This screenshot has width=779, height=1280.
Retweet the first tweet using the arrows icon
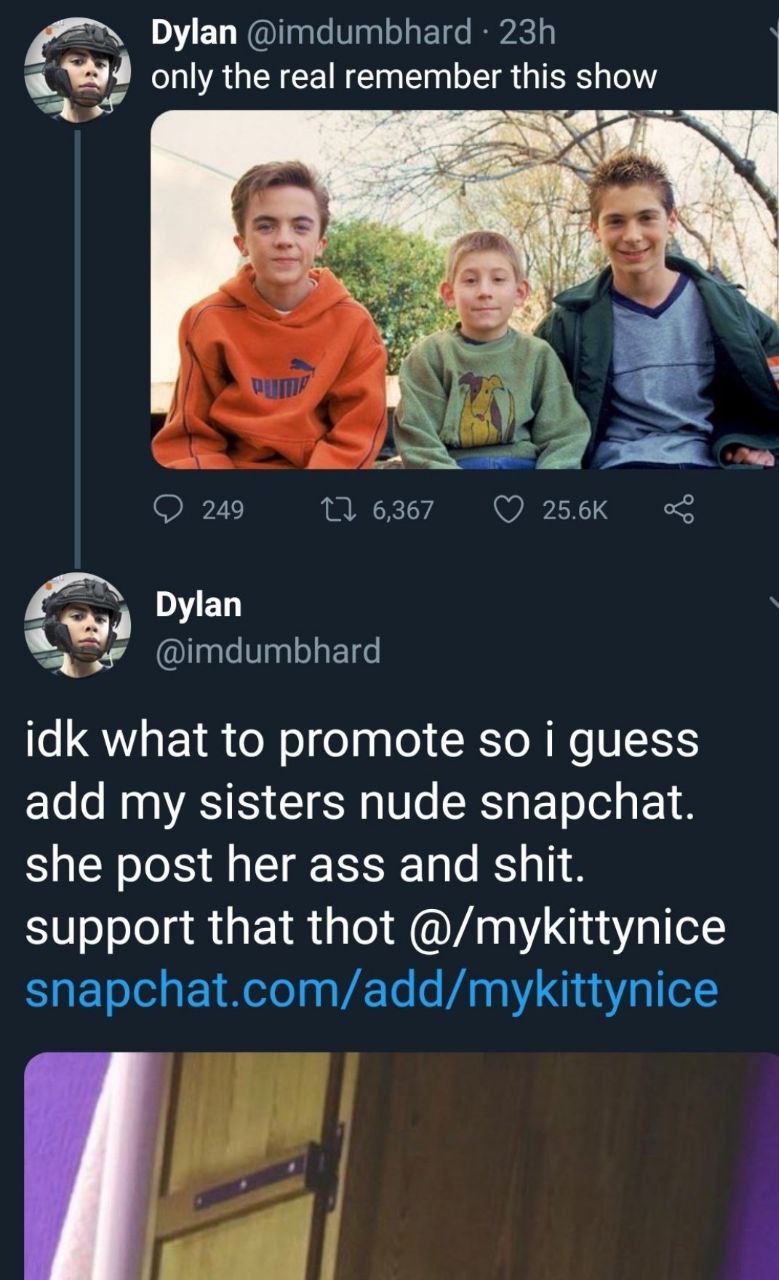(x=341, y=510)
